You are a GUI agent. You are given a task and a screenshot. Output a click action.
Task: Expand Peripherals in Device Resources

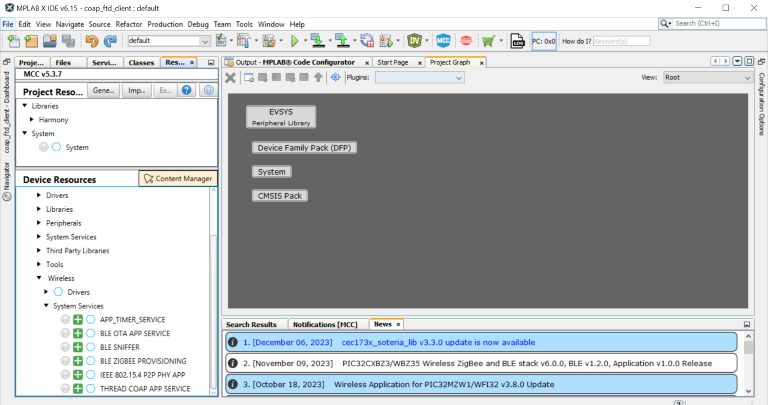[39, 223]
